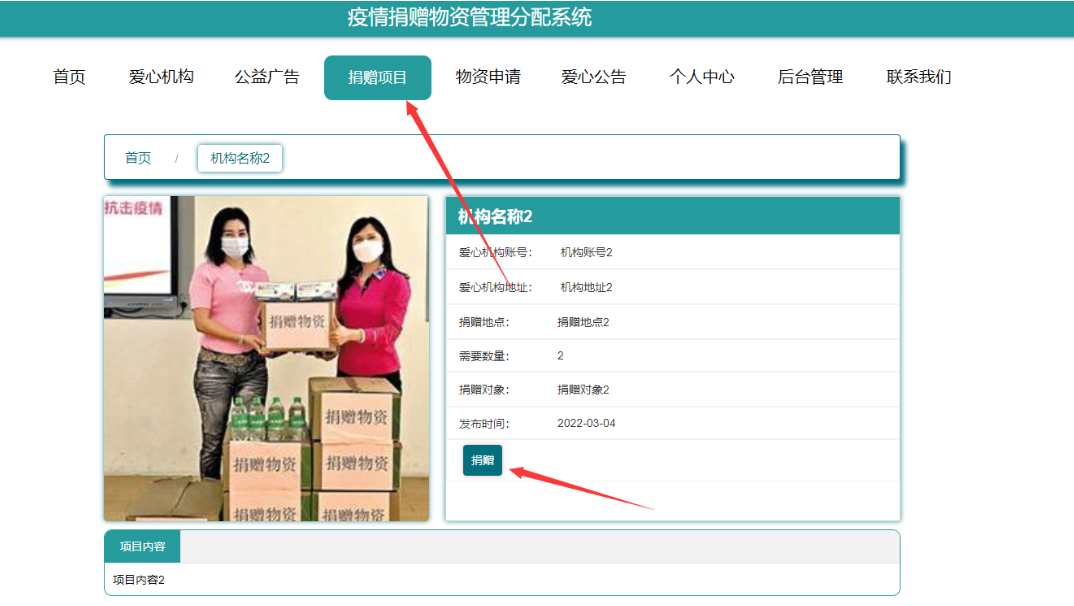Viewport: 1074px width, 606px height.
Task: Open the donation supplies photo
Action: tap(266, 358)
